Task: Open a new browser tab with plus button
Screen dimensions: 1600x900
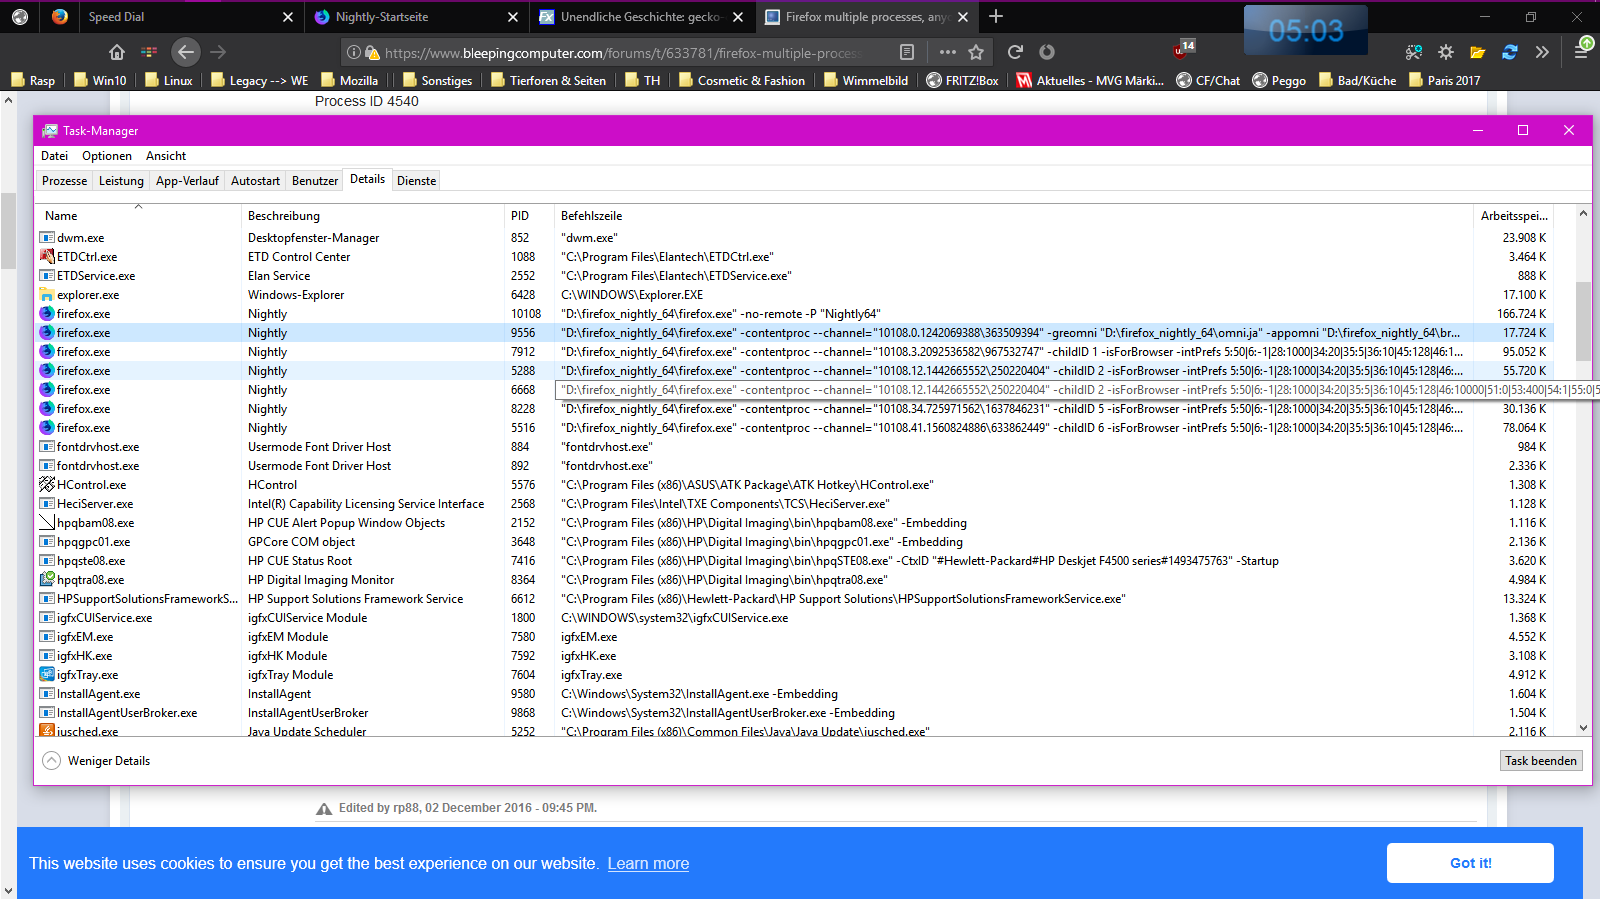Action: (996, 16)
